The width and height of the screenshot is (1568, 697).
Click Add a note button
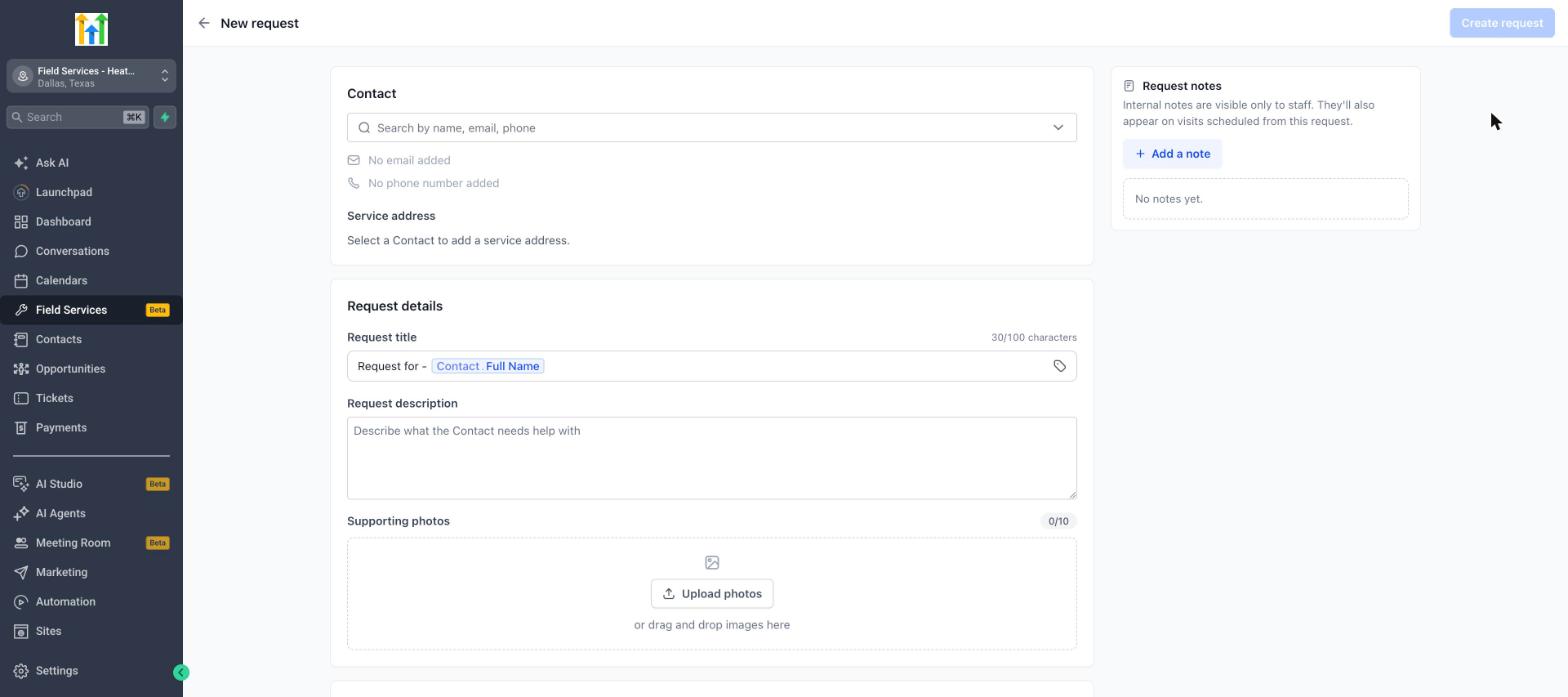pyautogui.click(x=1172, y=154)
